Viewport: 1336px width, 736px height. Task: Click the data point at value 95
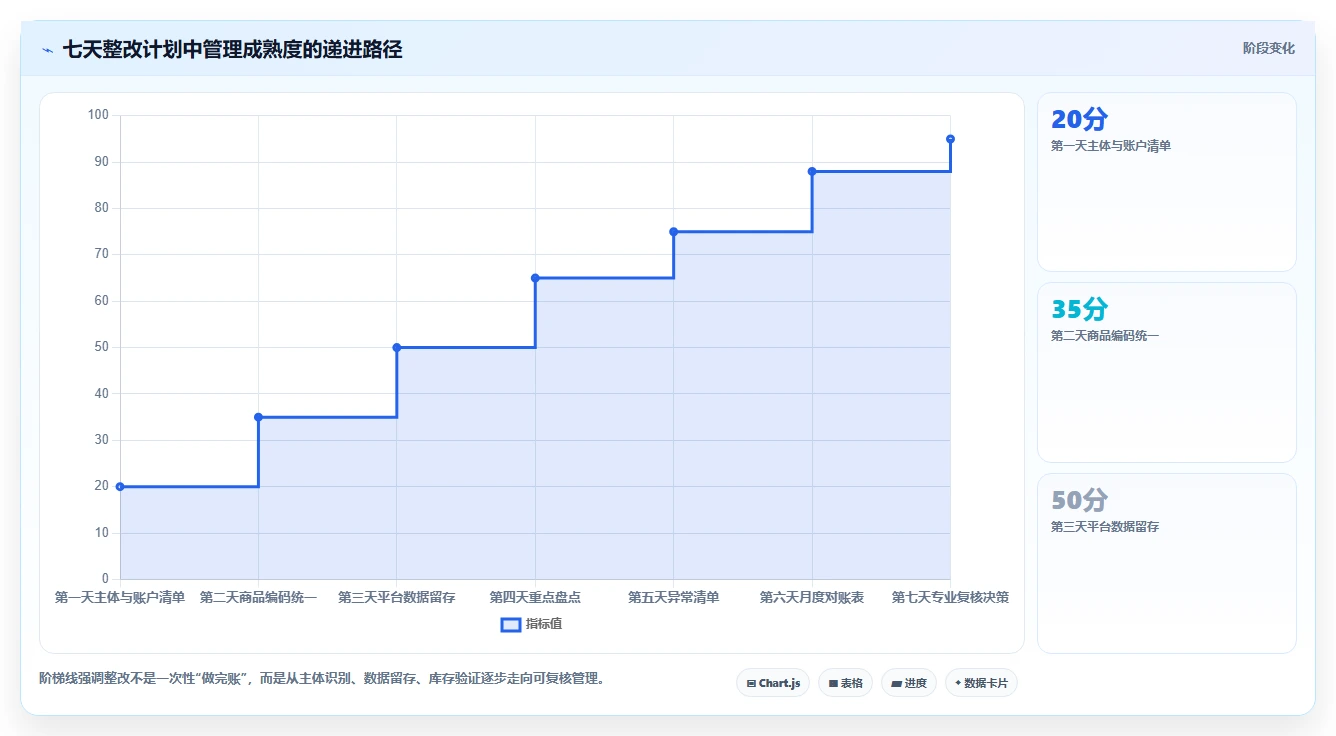950,139
